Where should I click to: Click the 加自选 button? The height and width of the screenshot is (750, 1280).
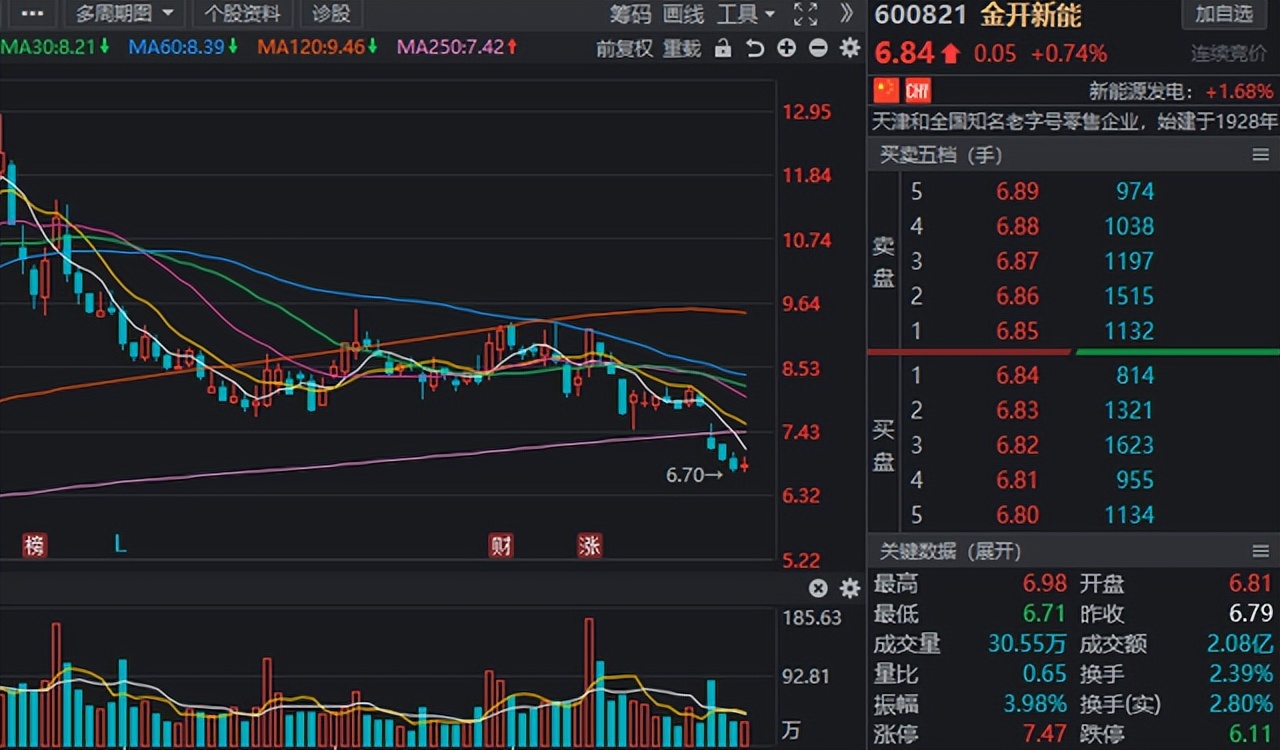pos(1224,14)
